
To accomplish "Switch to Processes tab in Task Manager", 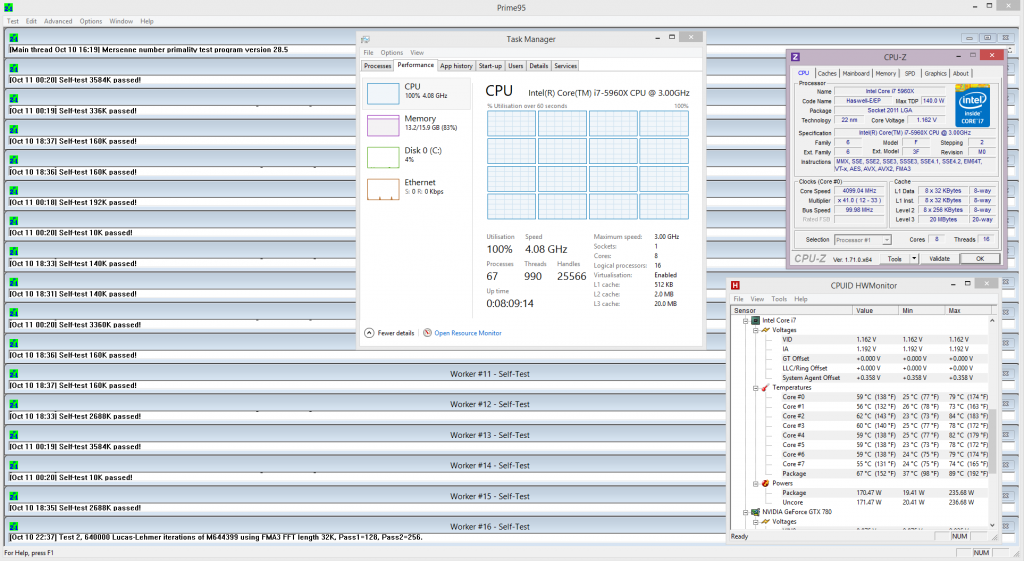I will coord(377,66).
